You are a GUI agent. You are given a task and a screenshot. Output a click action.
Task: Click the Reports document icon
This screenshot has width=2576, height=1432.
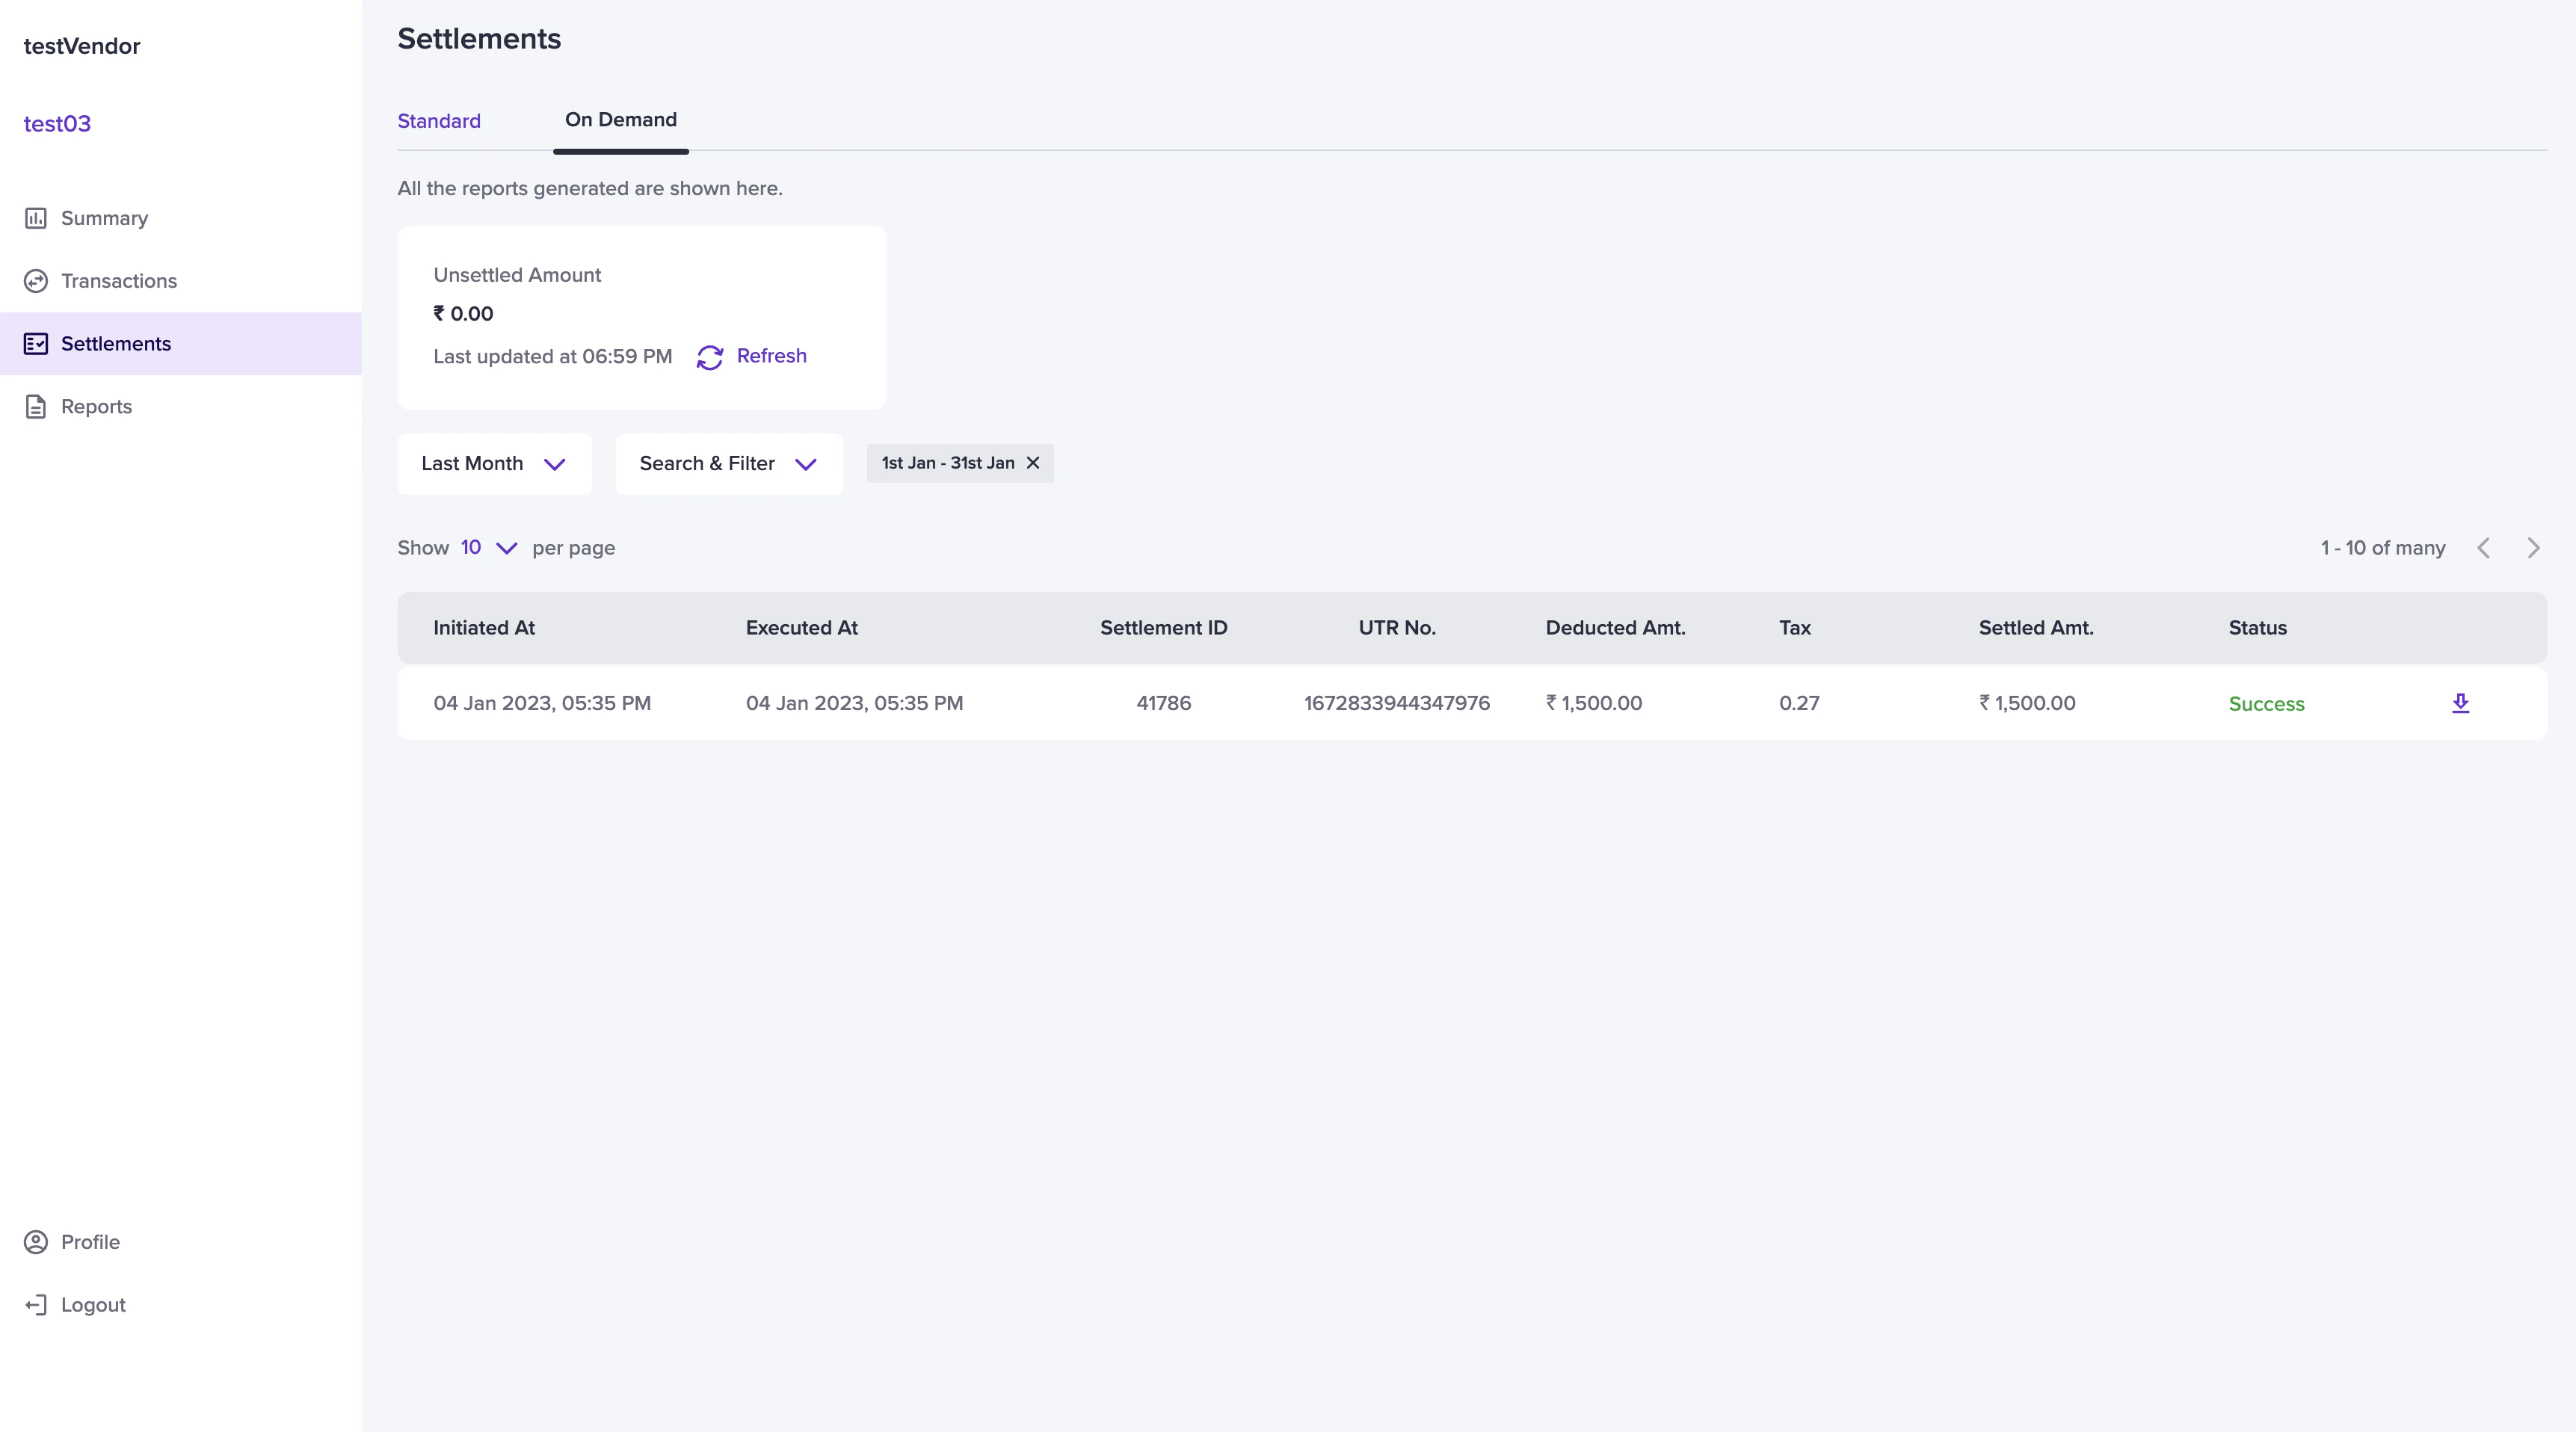click(x=36, y=407)
